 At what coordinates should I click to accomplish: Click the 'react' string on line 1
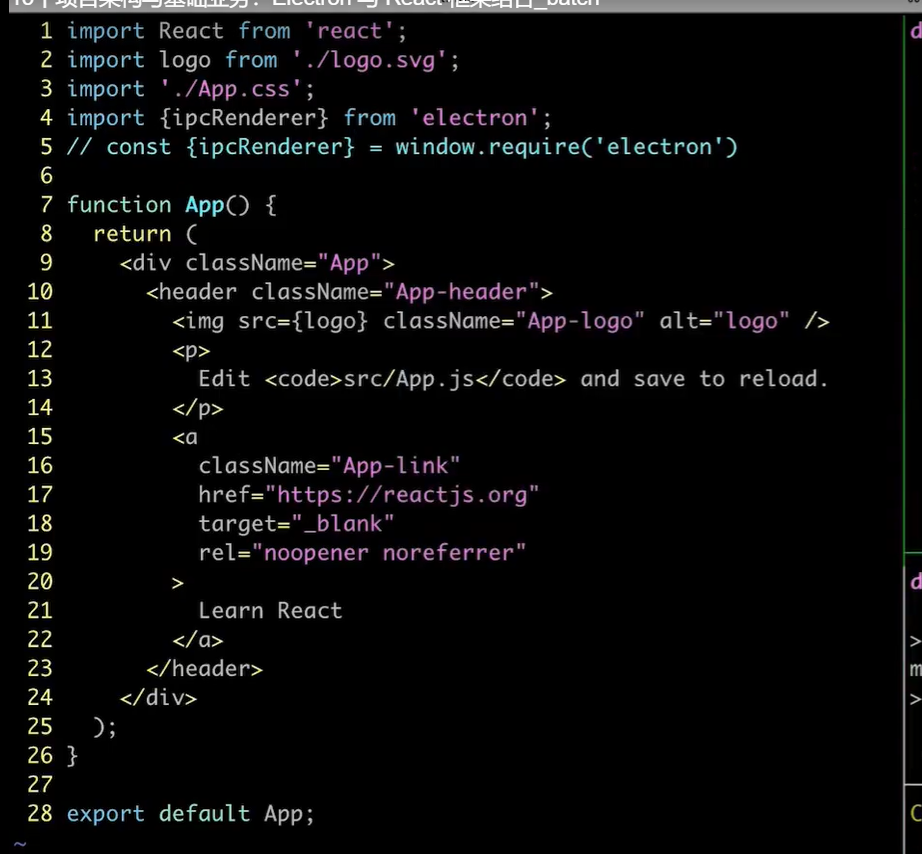pyautogui.click(x=356, y=31)
